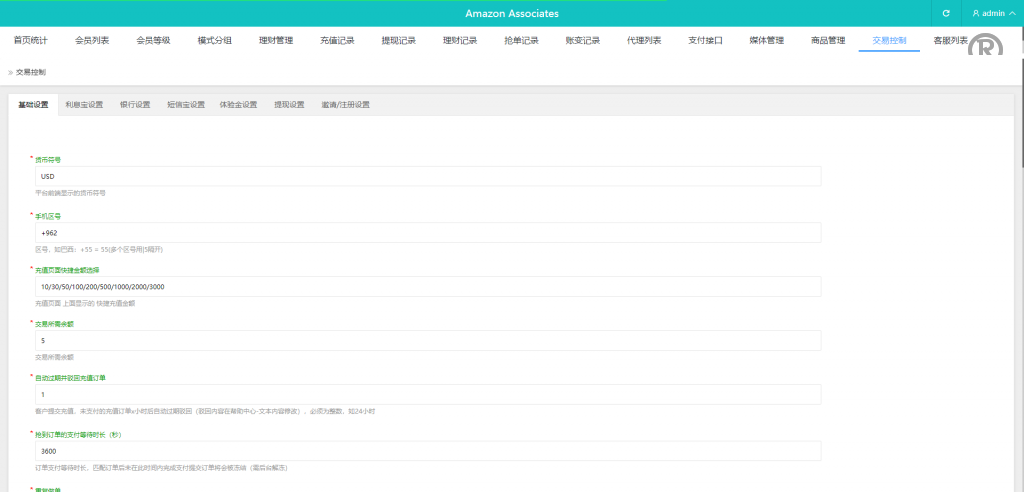Open the 短信宝设置 tab
Screen dimensions: 1024x492
click(185, 105)
